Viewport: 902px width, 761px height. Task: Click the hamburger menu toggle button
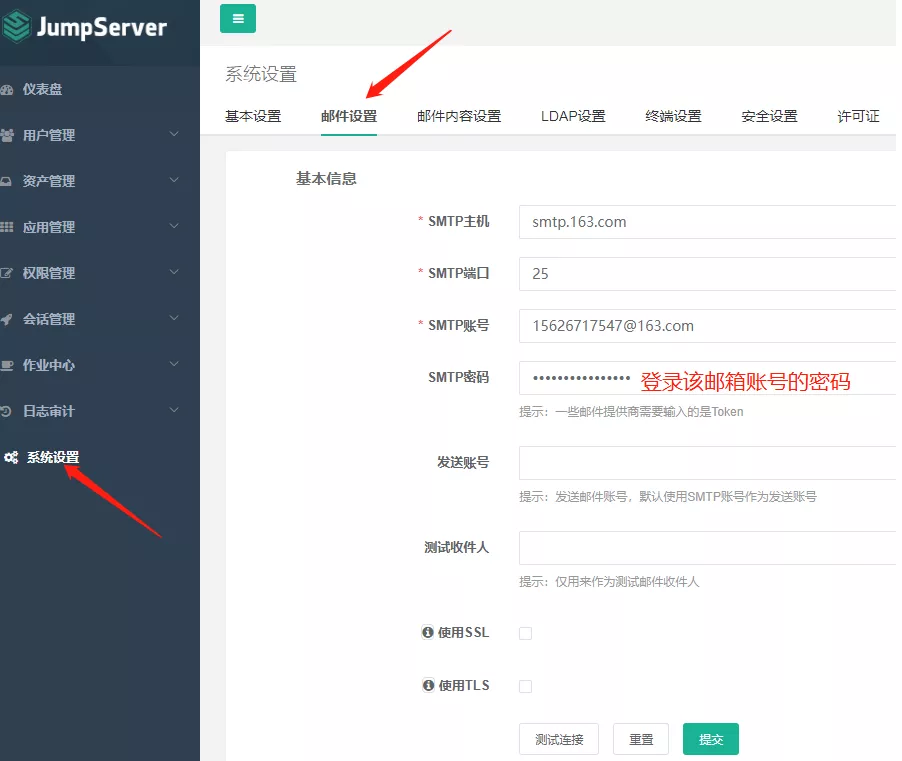(x=237, y=18)
